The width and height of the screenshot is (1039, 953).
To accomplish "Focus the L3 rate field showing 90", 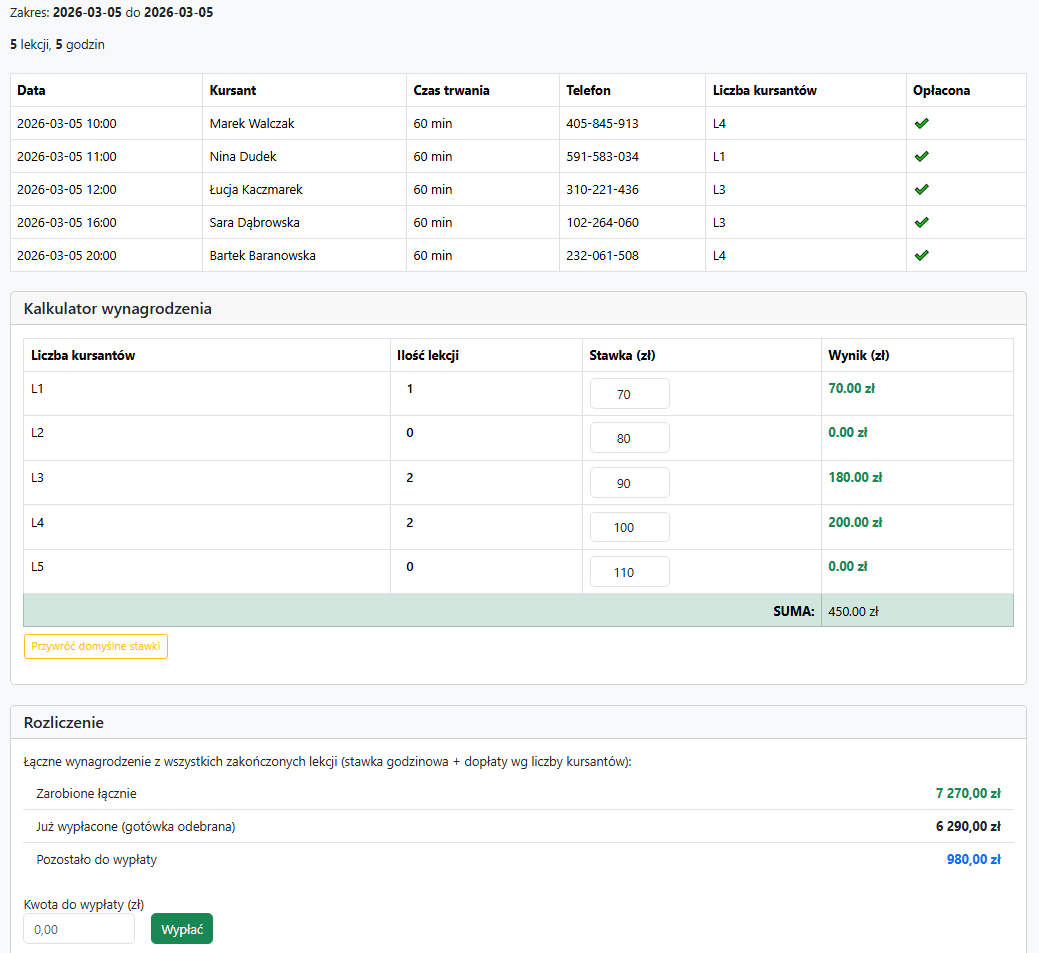I will [629, 483].
